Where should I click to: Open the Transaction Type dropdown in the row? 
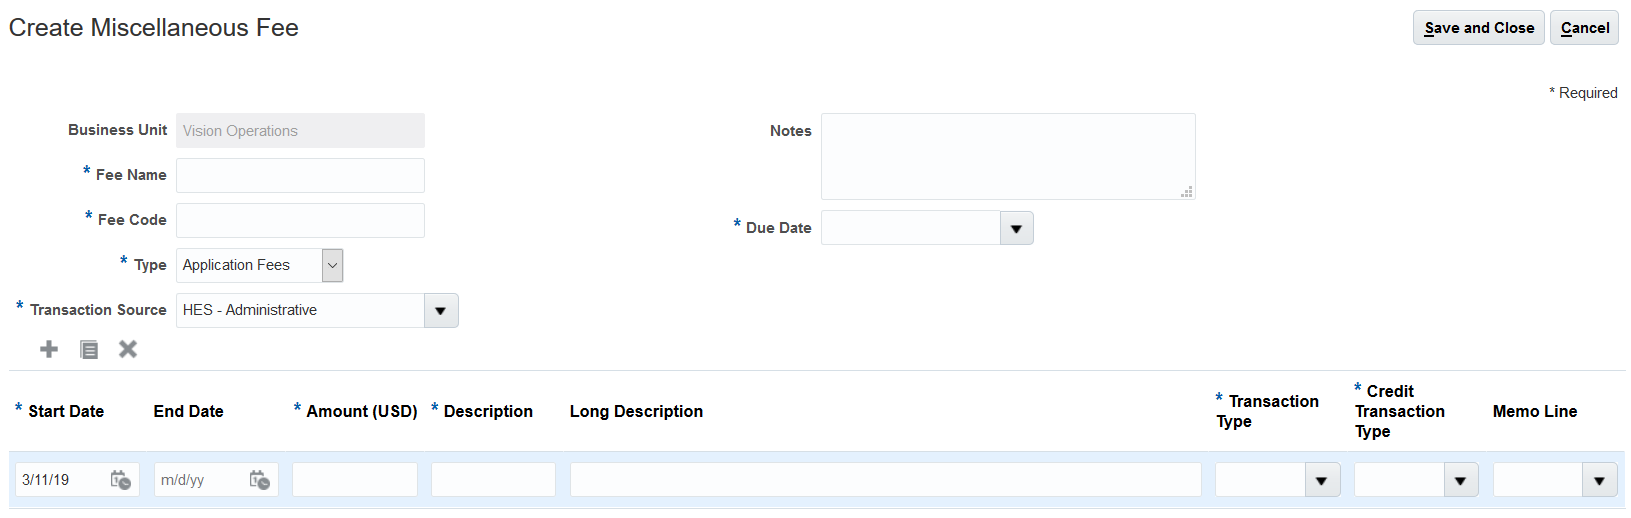[x=1322, y=481]
